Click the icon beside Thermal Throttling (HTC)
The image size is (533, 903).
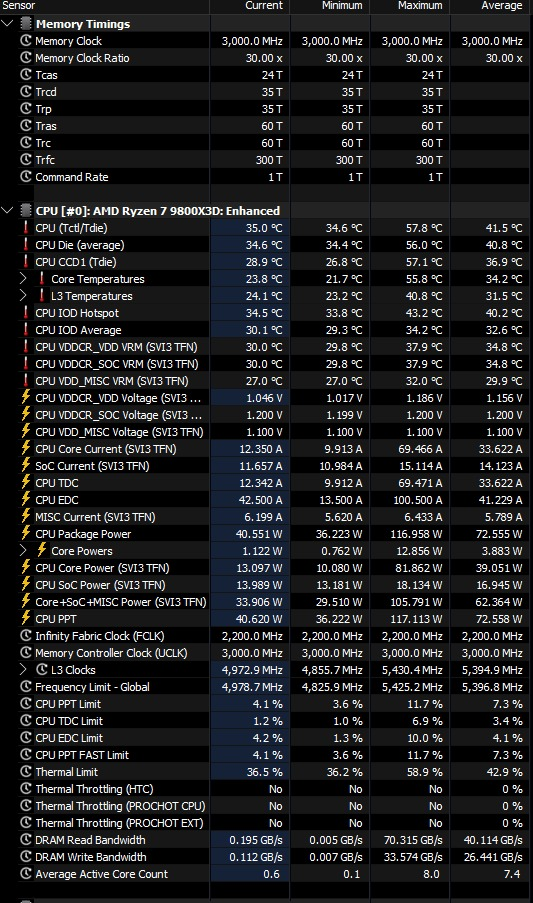coord(26,788)
